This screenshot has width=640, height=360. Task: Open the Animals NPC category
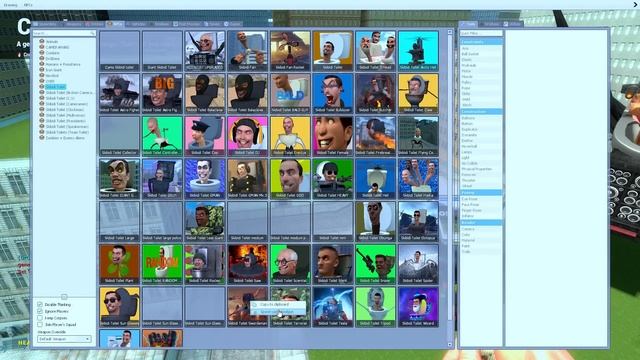pos(52,42)
